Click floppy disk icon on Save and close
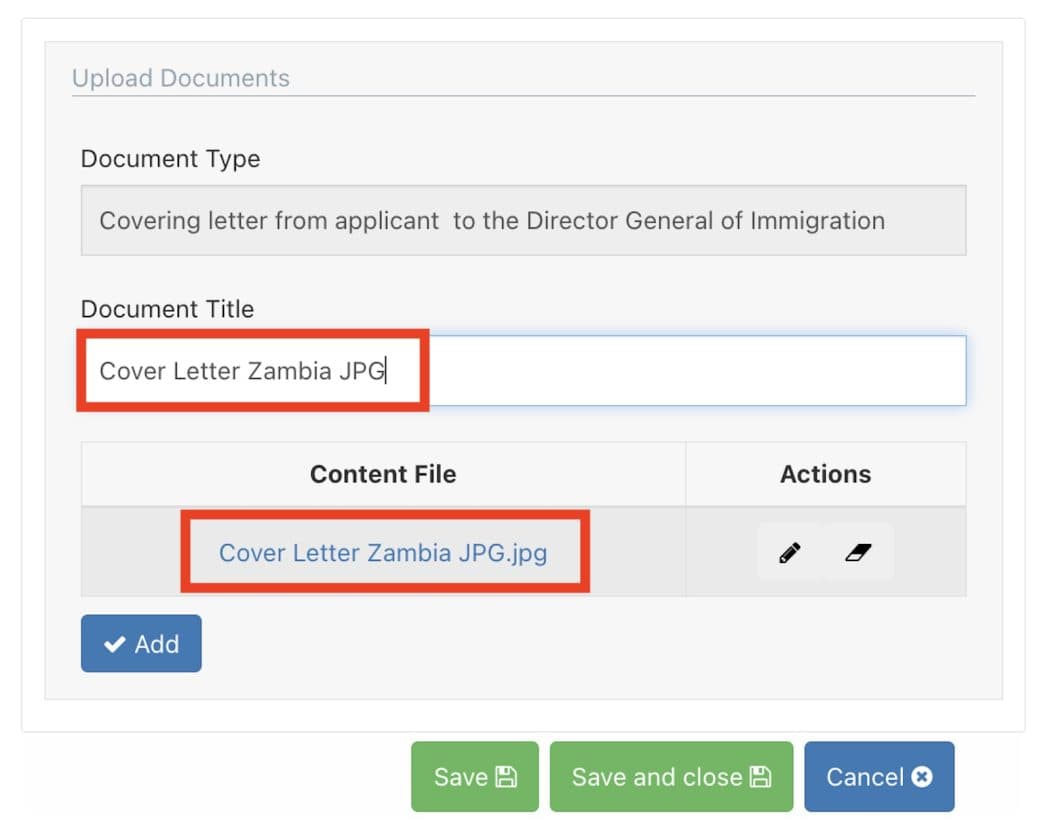Viewport: 1042px width, 835px height. click(x=760, y=777)
